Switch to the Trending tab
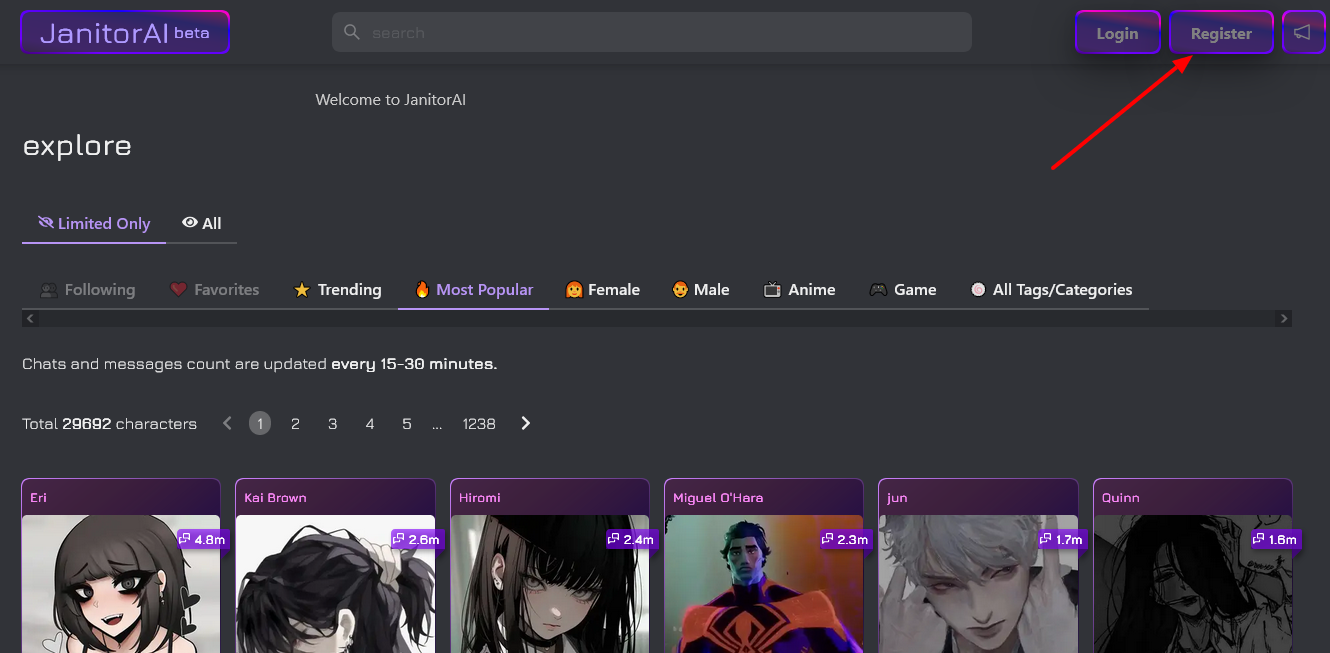The height and width of the screenshot is (653, 1330). [337, 290]
